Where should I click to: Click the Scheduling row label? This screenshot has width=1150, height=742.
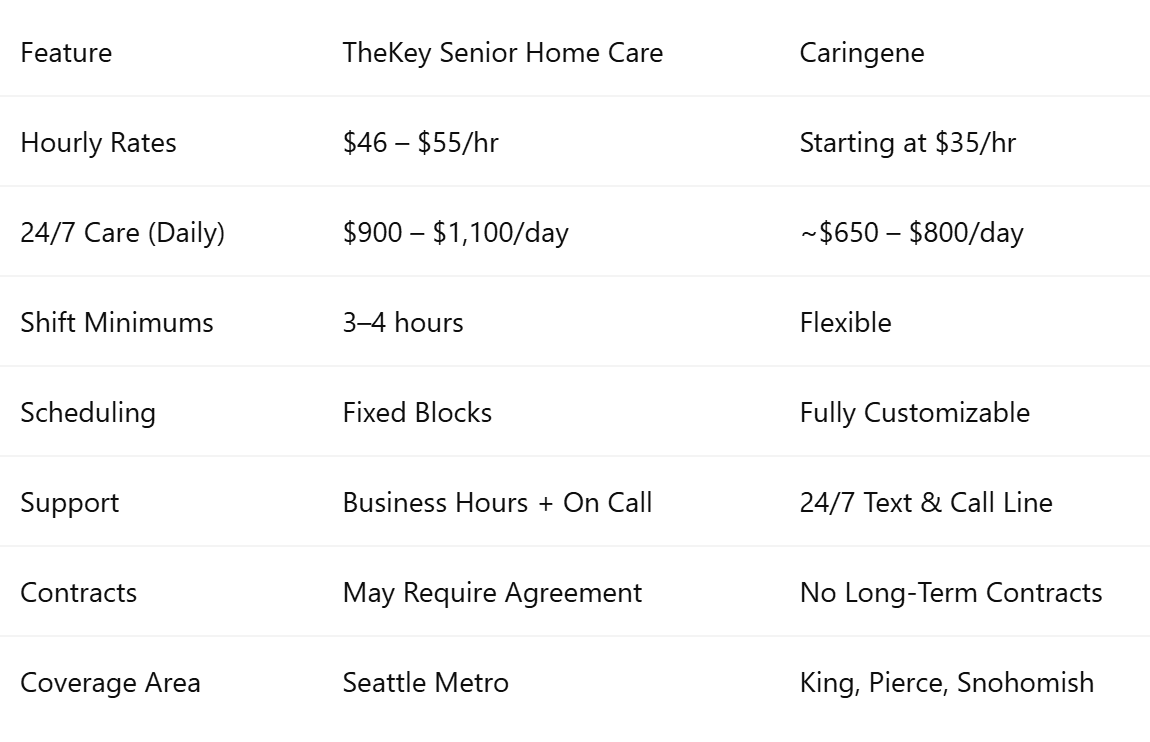(x=88, y=414)
